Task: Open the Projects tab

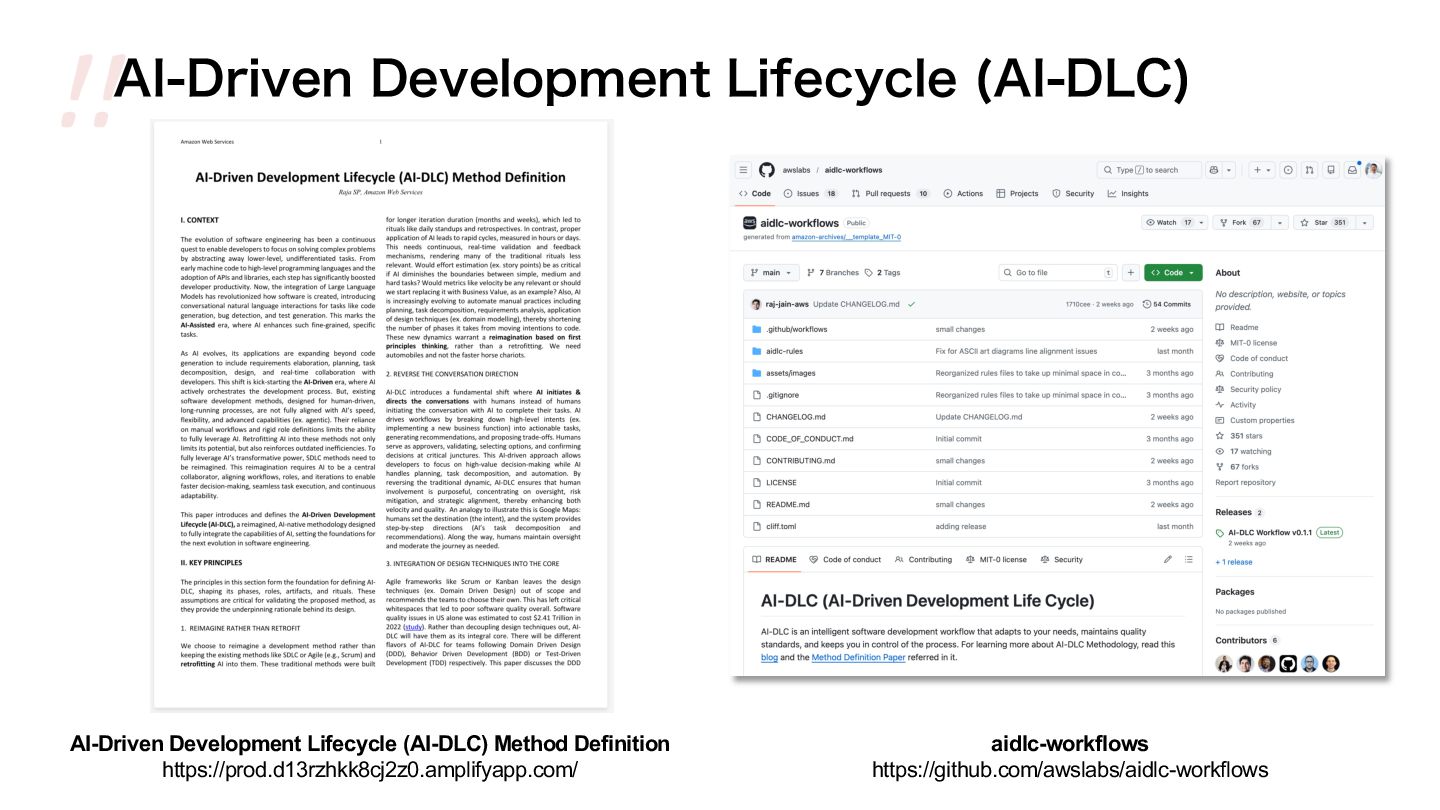Action: click(1017, 194)
